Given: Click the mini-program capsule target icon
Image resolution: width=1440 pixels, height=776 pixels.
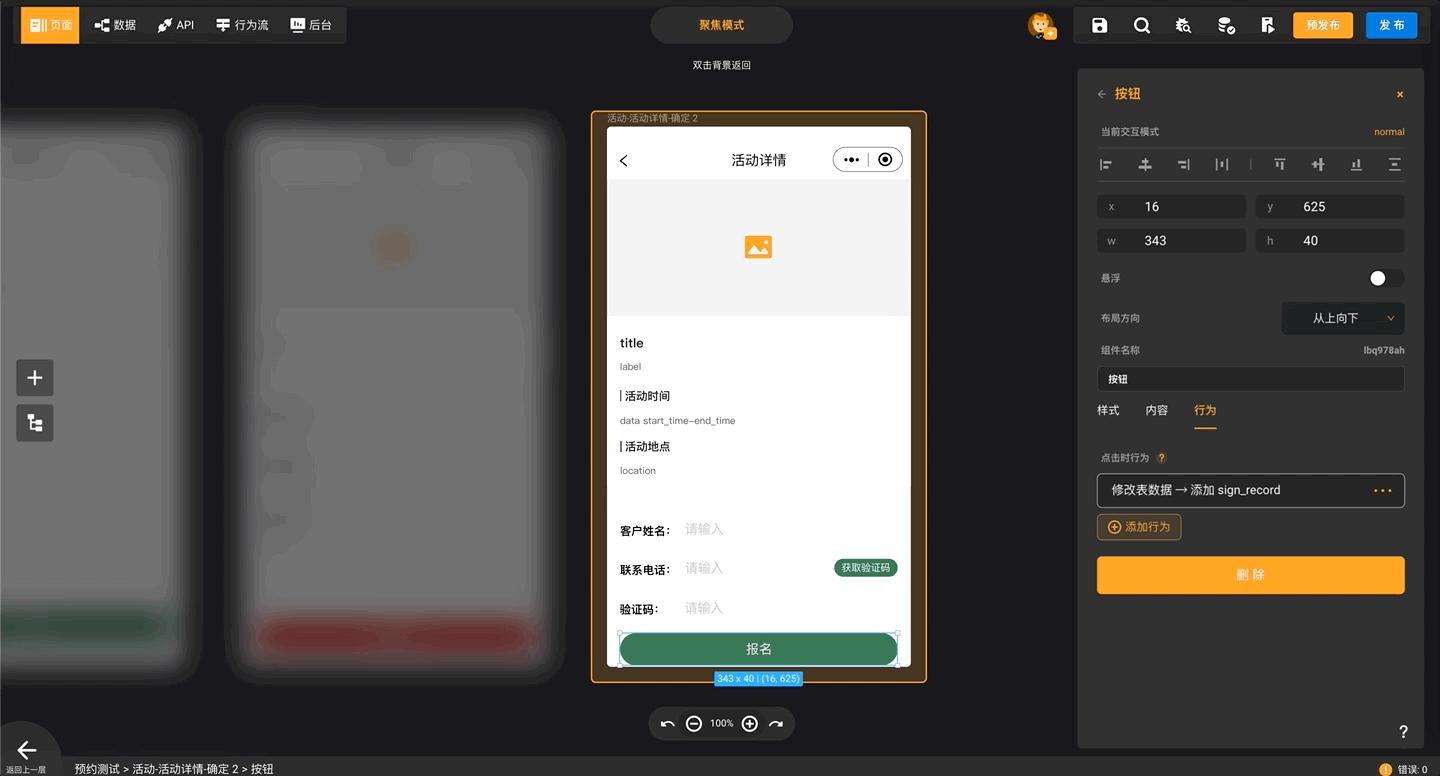Looking at the screenshot, I should 885,160.
